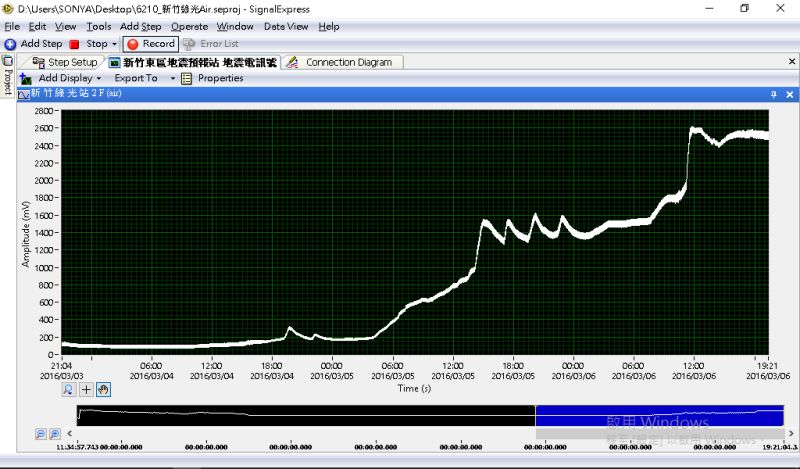The image size is (800, 469).
Task: Open the Add Step menu
Action: (140, 27)
